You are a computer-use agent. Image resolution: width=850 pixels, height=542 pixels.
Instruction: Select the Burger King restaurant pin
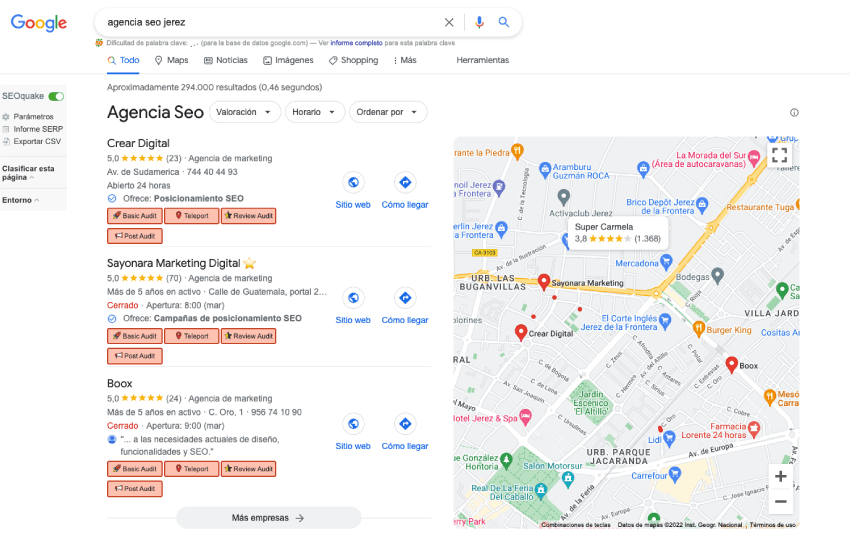pyautogui.click(x=699, y=328)
